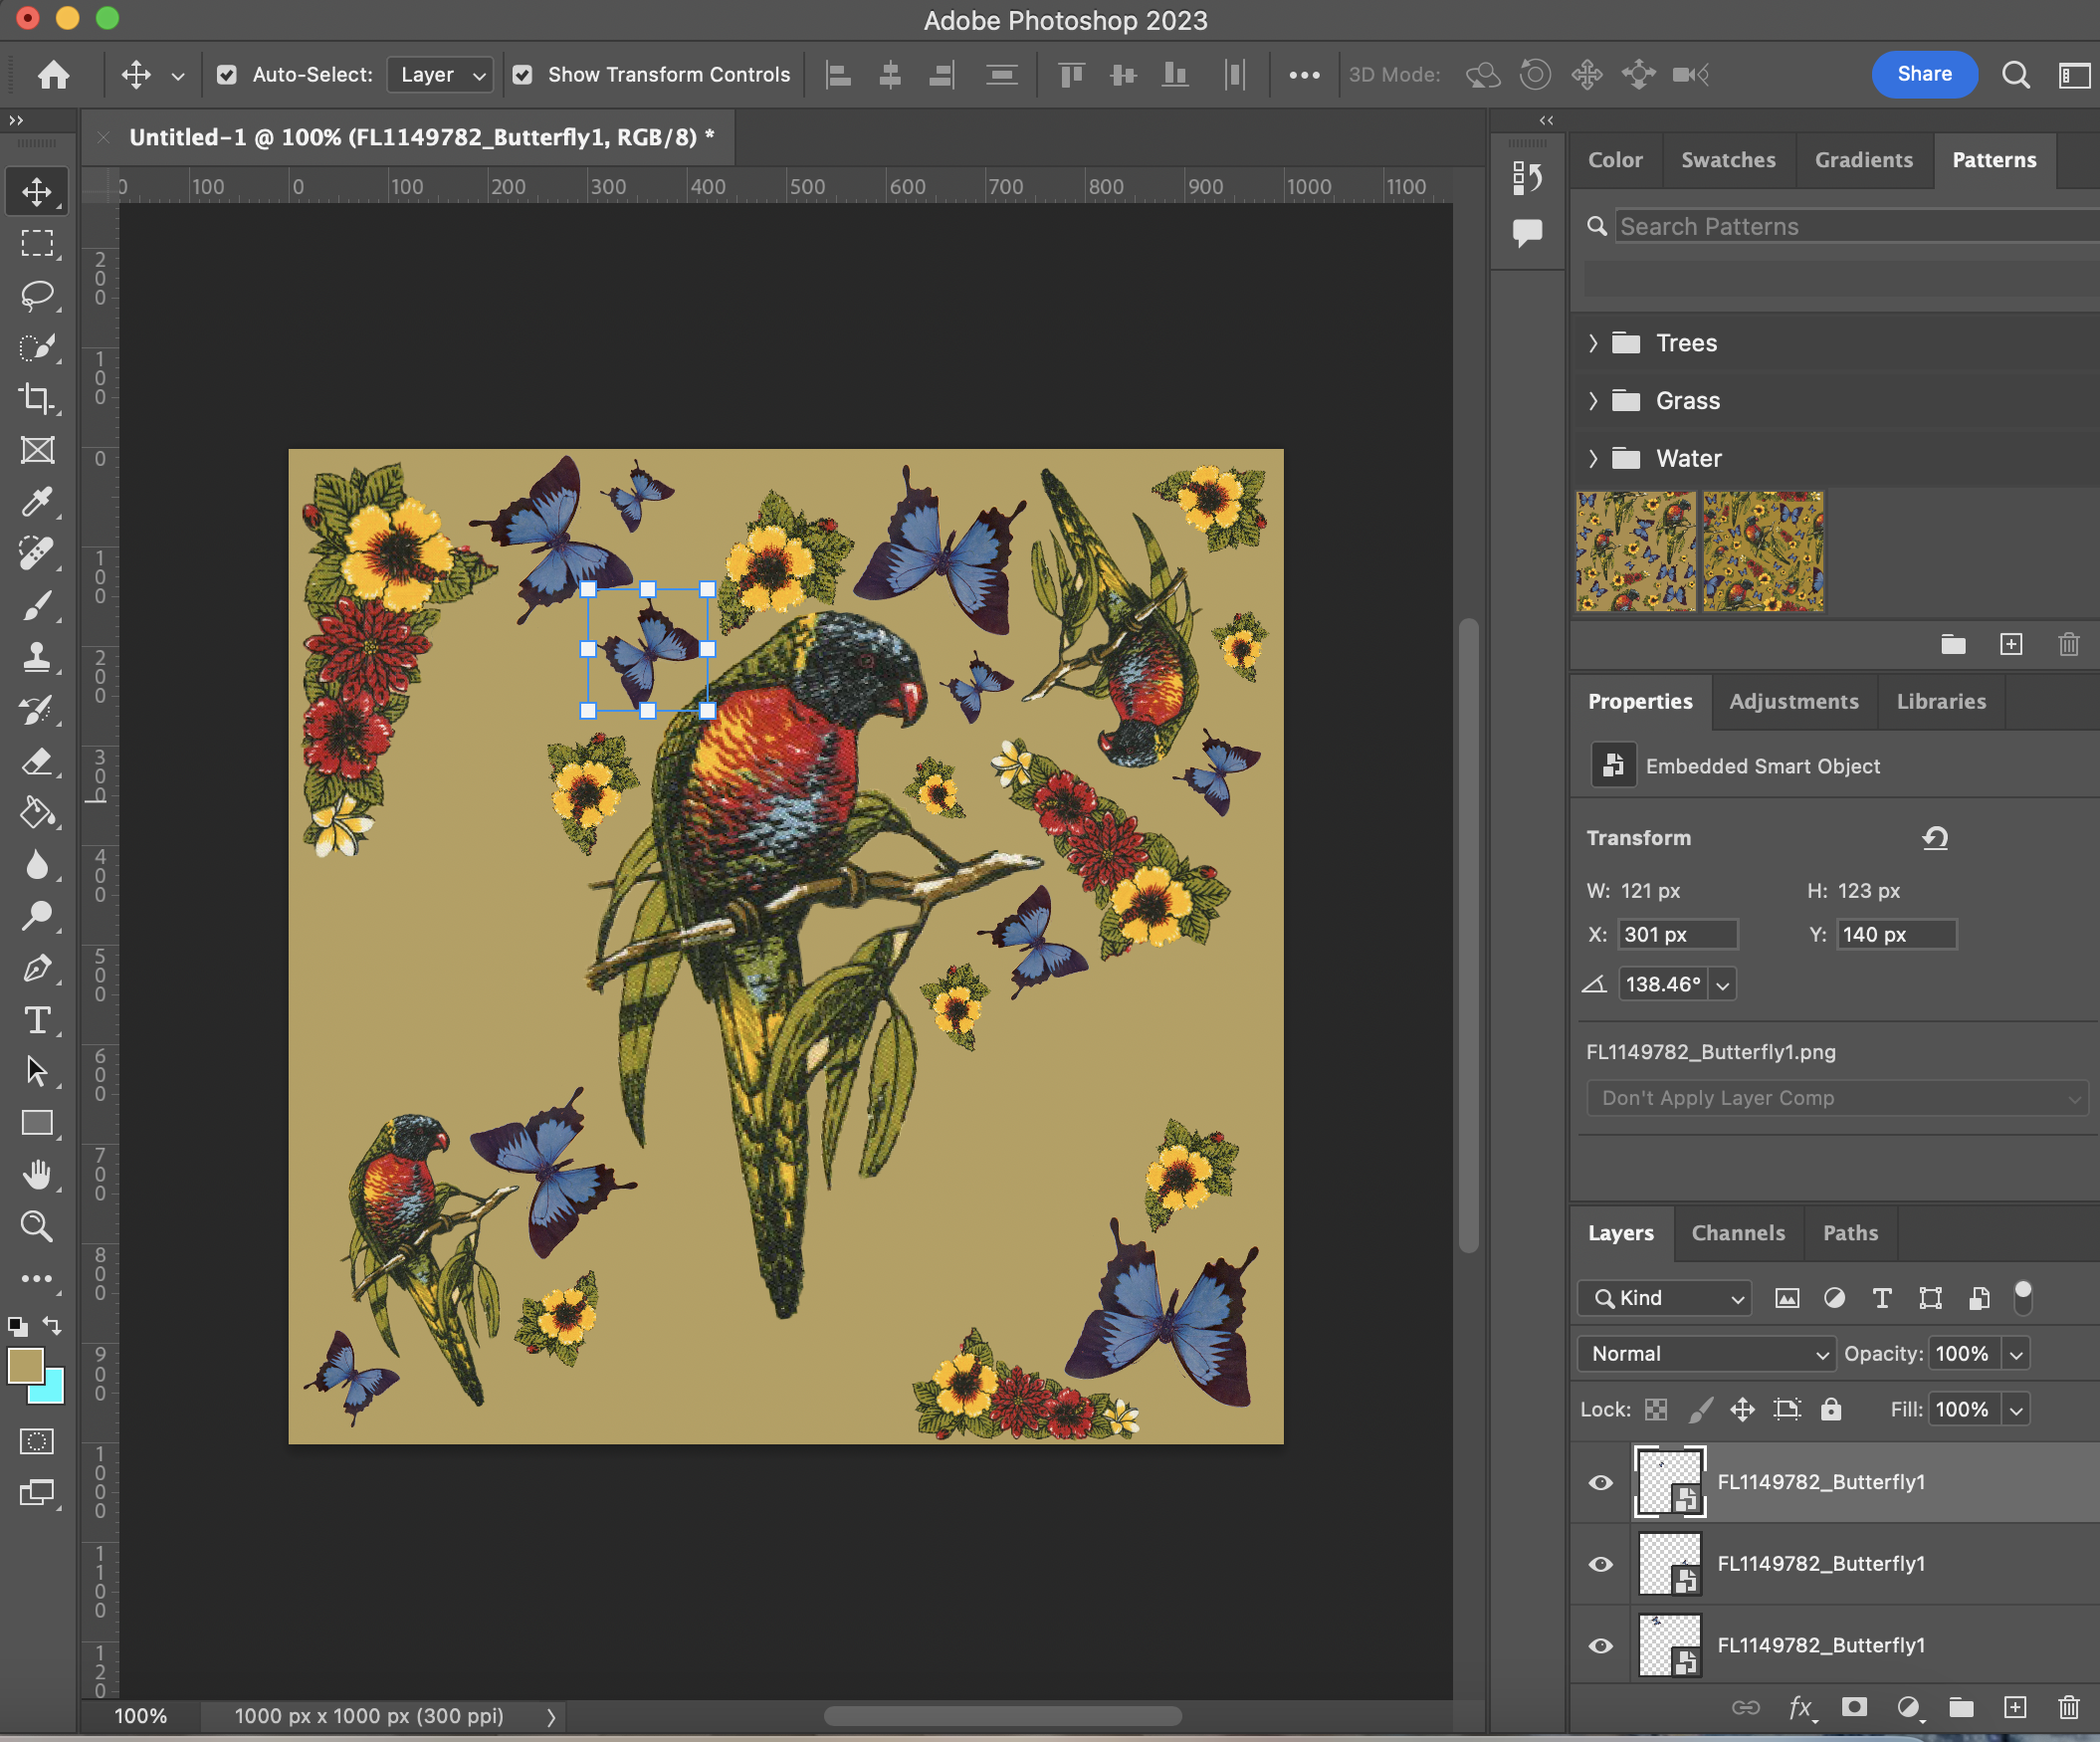Select the Clone Stamp tool
The width and height of the screenshot is (2100, 1742).
tap(37, 657)
